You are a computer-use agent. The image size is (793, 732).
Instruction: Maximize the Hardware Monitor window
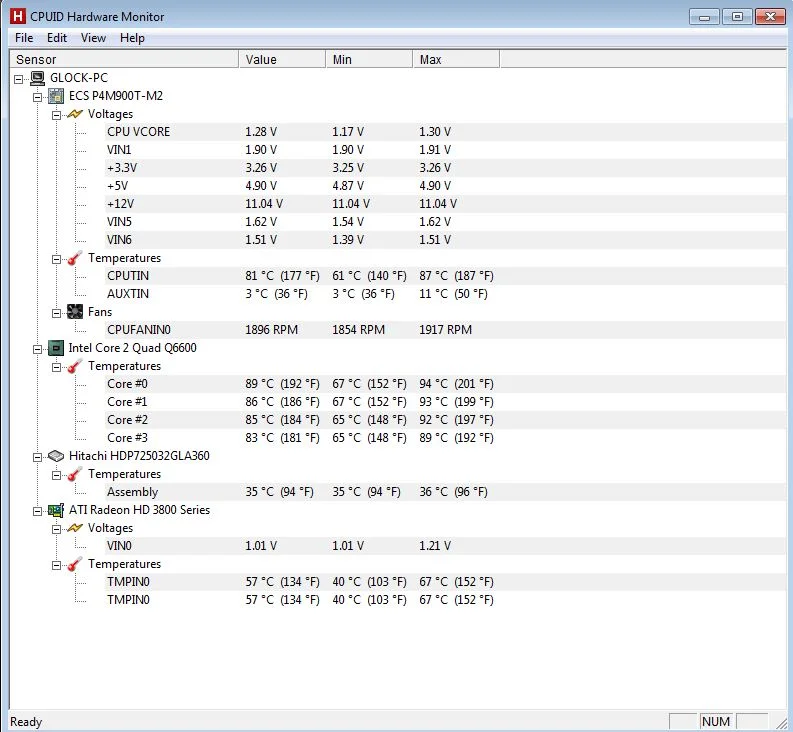[737, 17]
